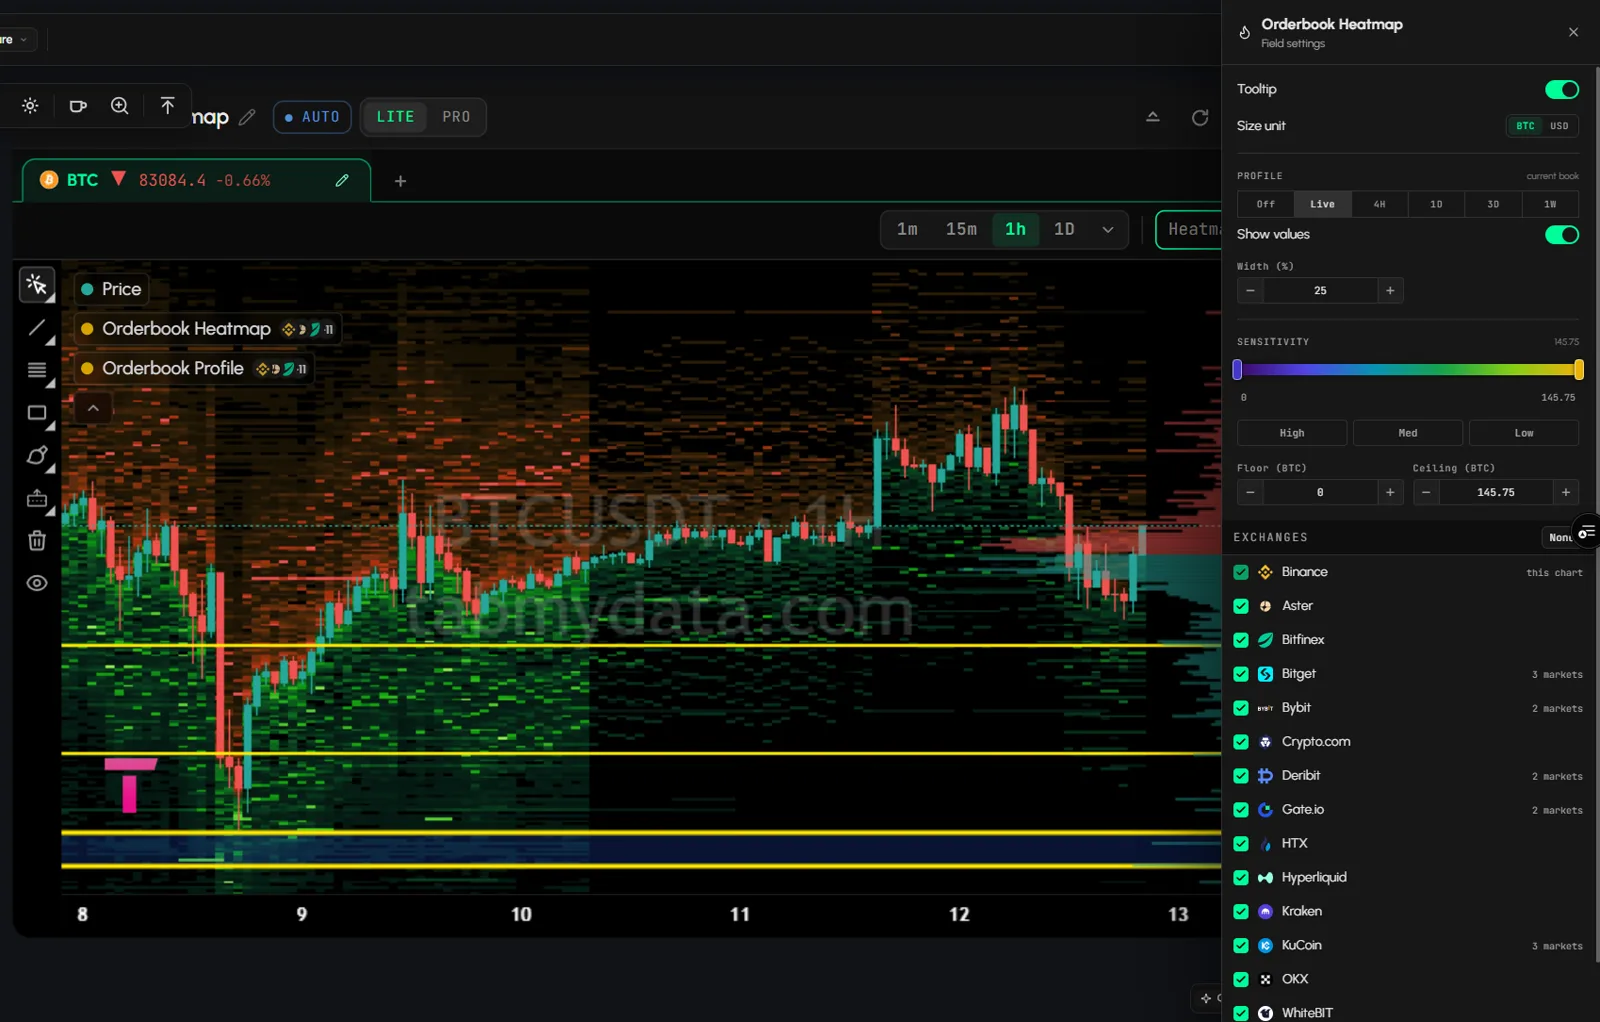Viewport: 1600px width, 1022px height.
Task: Uncheck the OKX exchange checkbox
Action: [1241, 980]
